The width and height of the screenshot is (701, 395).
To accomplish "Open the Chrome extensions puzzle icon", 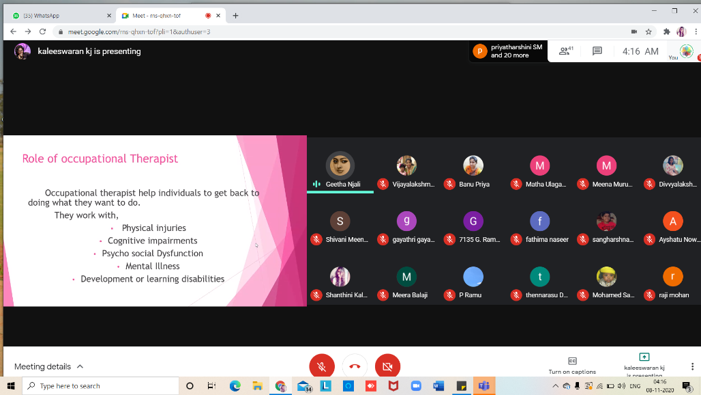I will [666, 32].
